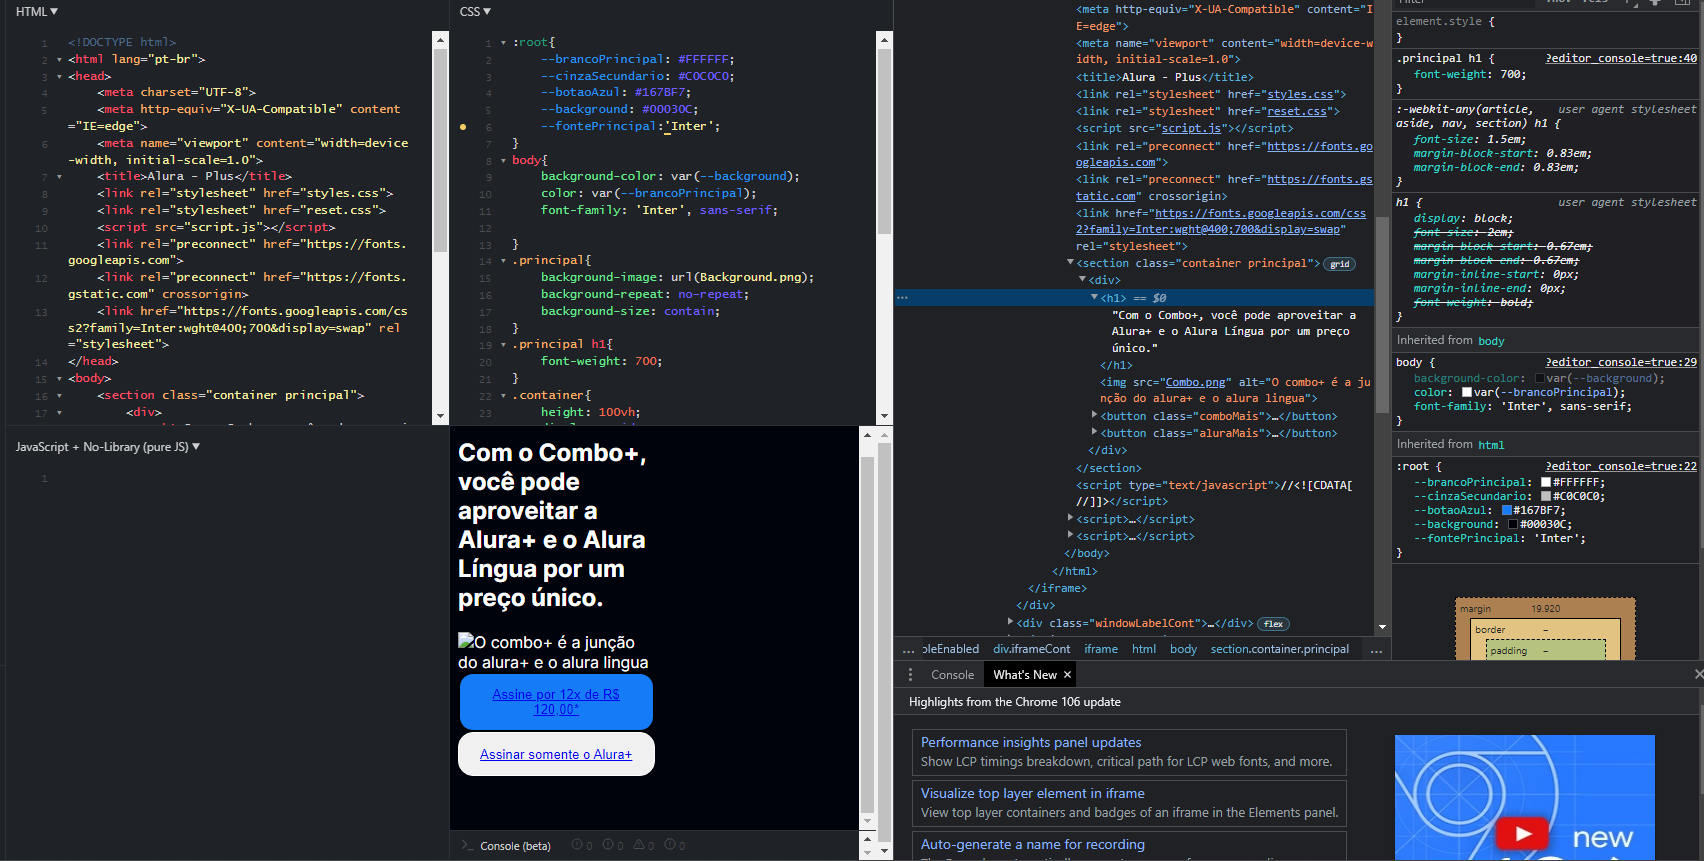
Task: Click the padding box in box model diagram
Action: pyautogui.click(x=1546, y=650)
